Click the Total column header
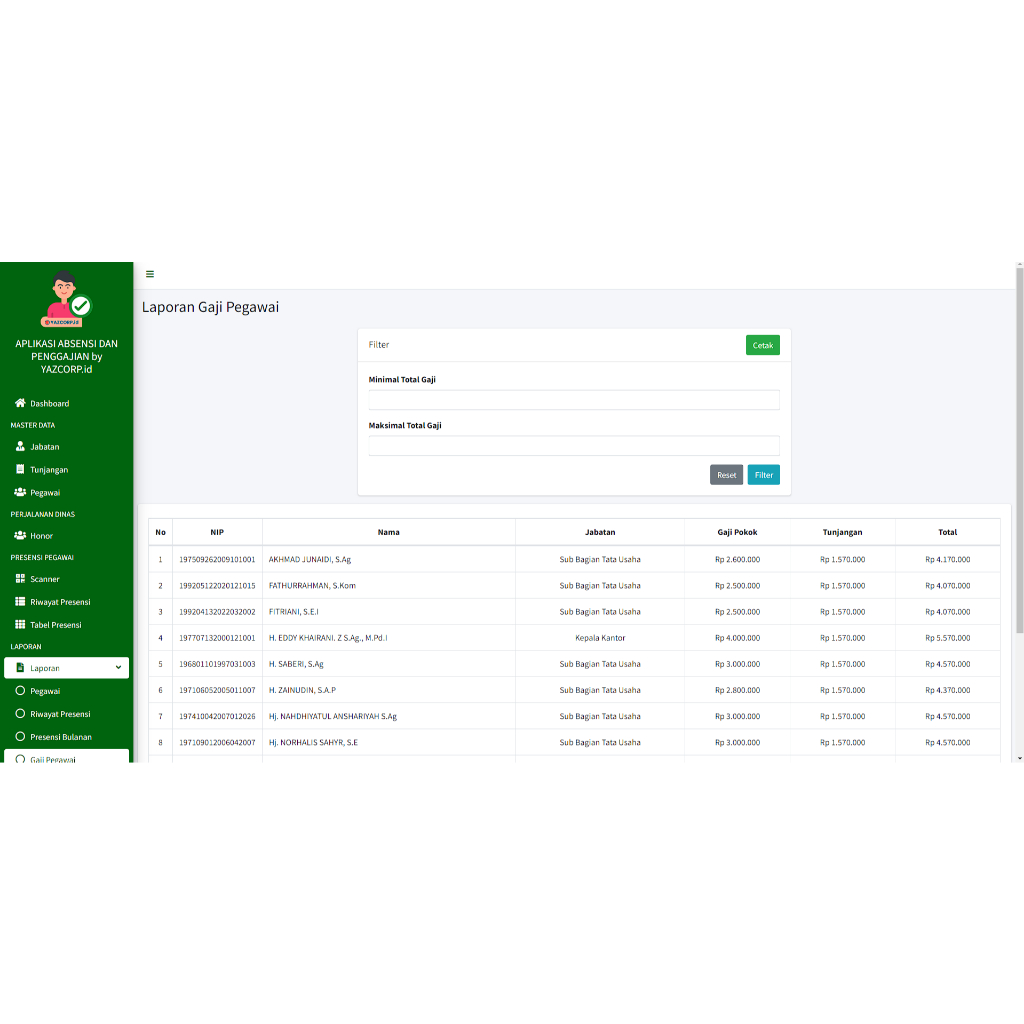 pos(948,532)
